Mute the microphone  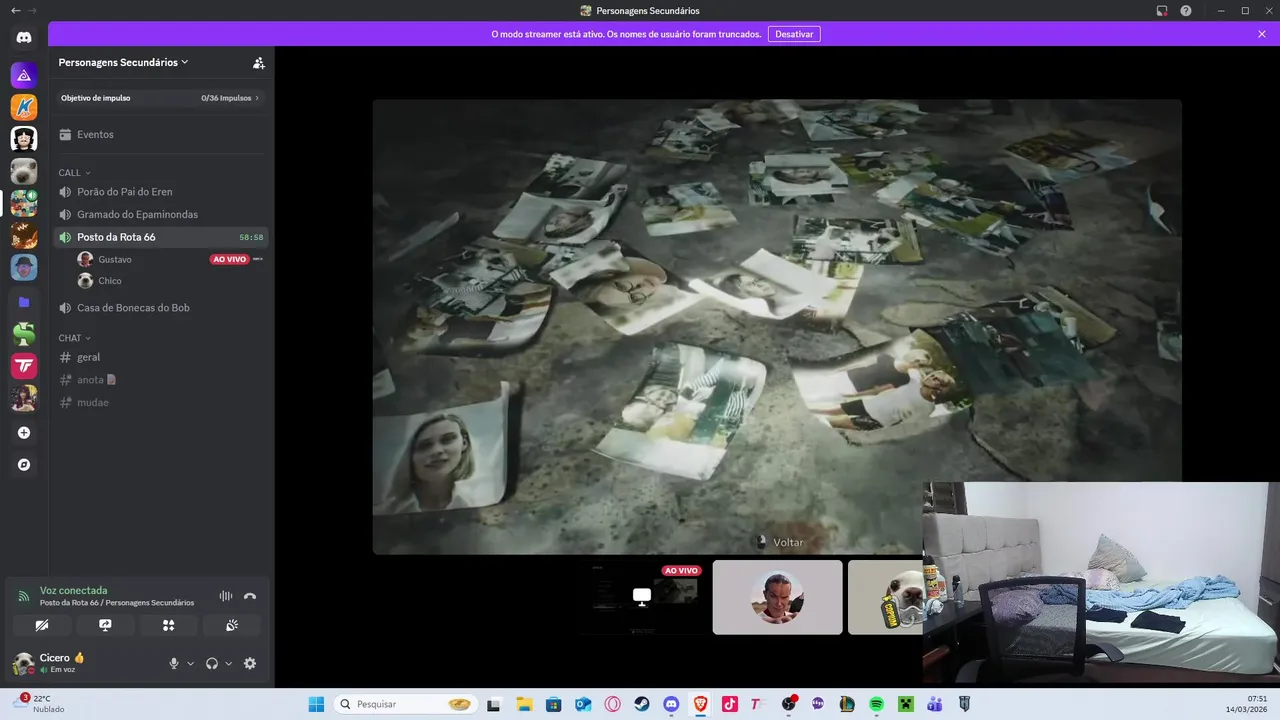coord(174,663)
